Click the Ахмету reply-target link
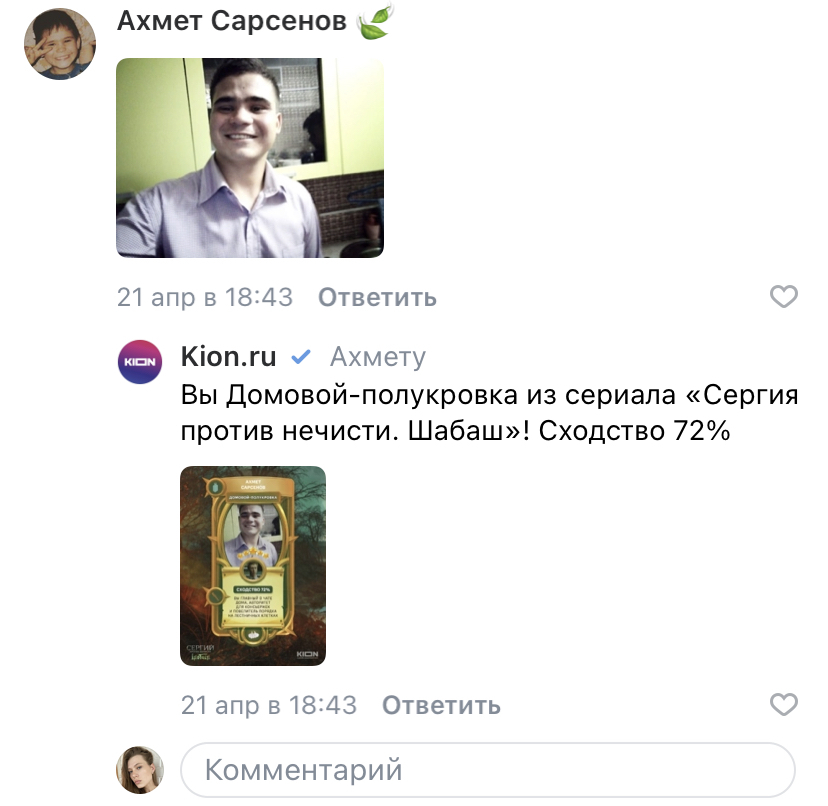Viewport: 828px width, 806px height. click(x=378, y=357)
